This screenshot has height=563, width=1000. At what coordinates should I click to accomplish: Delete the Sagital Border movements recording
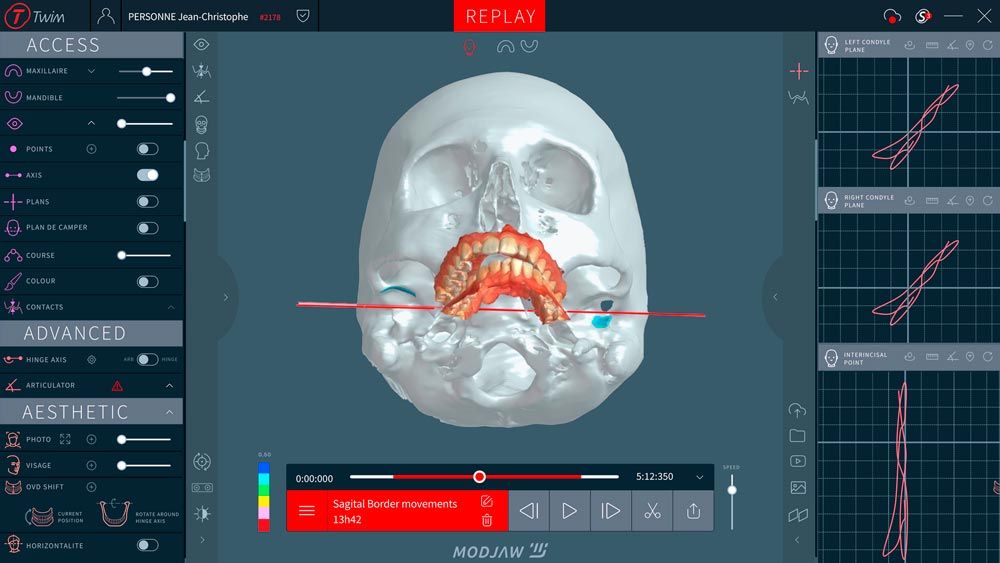coord(487,520)
